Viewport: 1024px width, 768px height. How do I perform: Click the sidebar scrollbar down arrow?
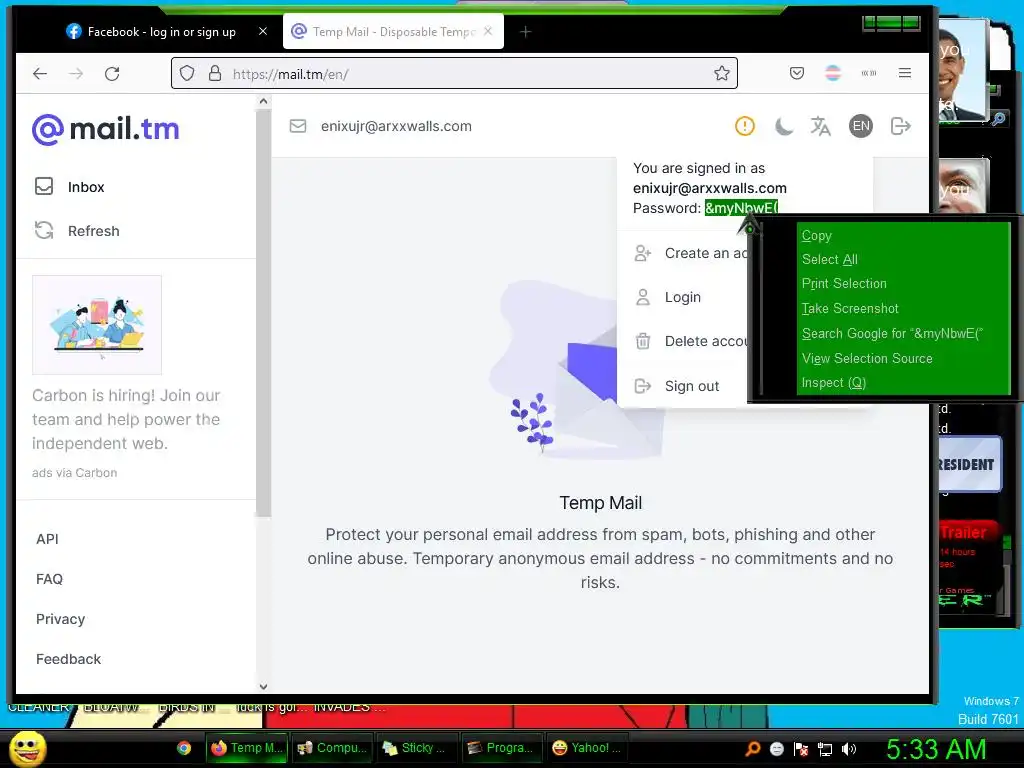pos(263,686)
